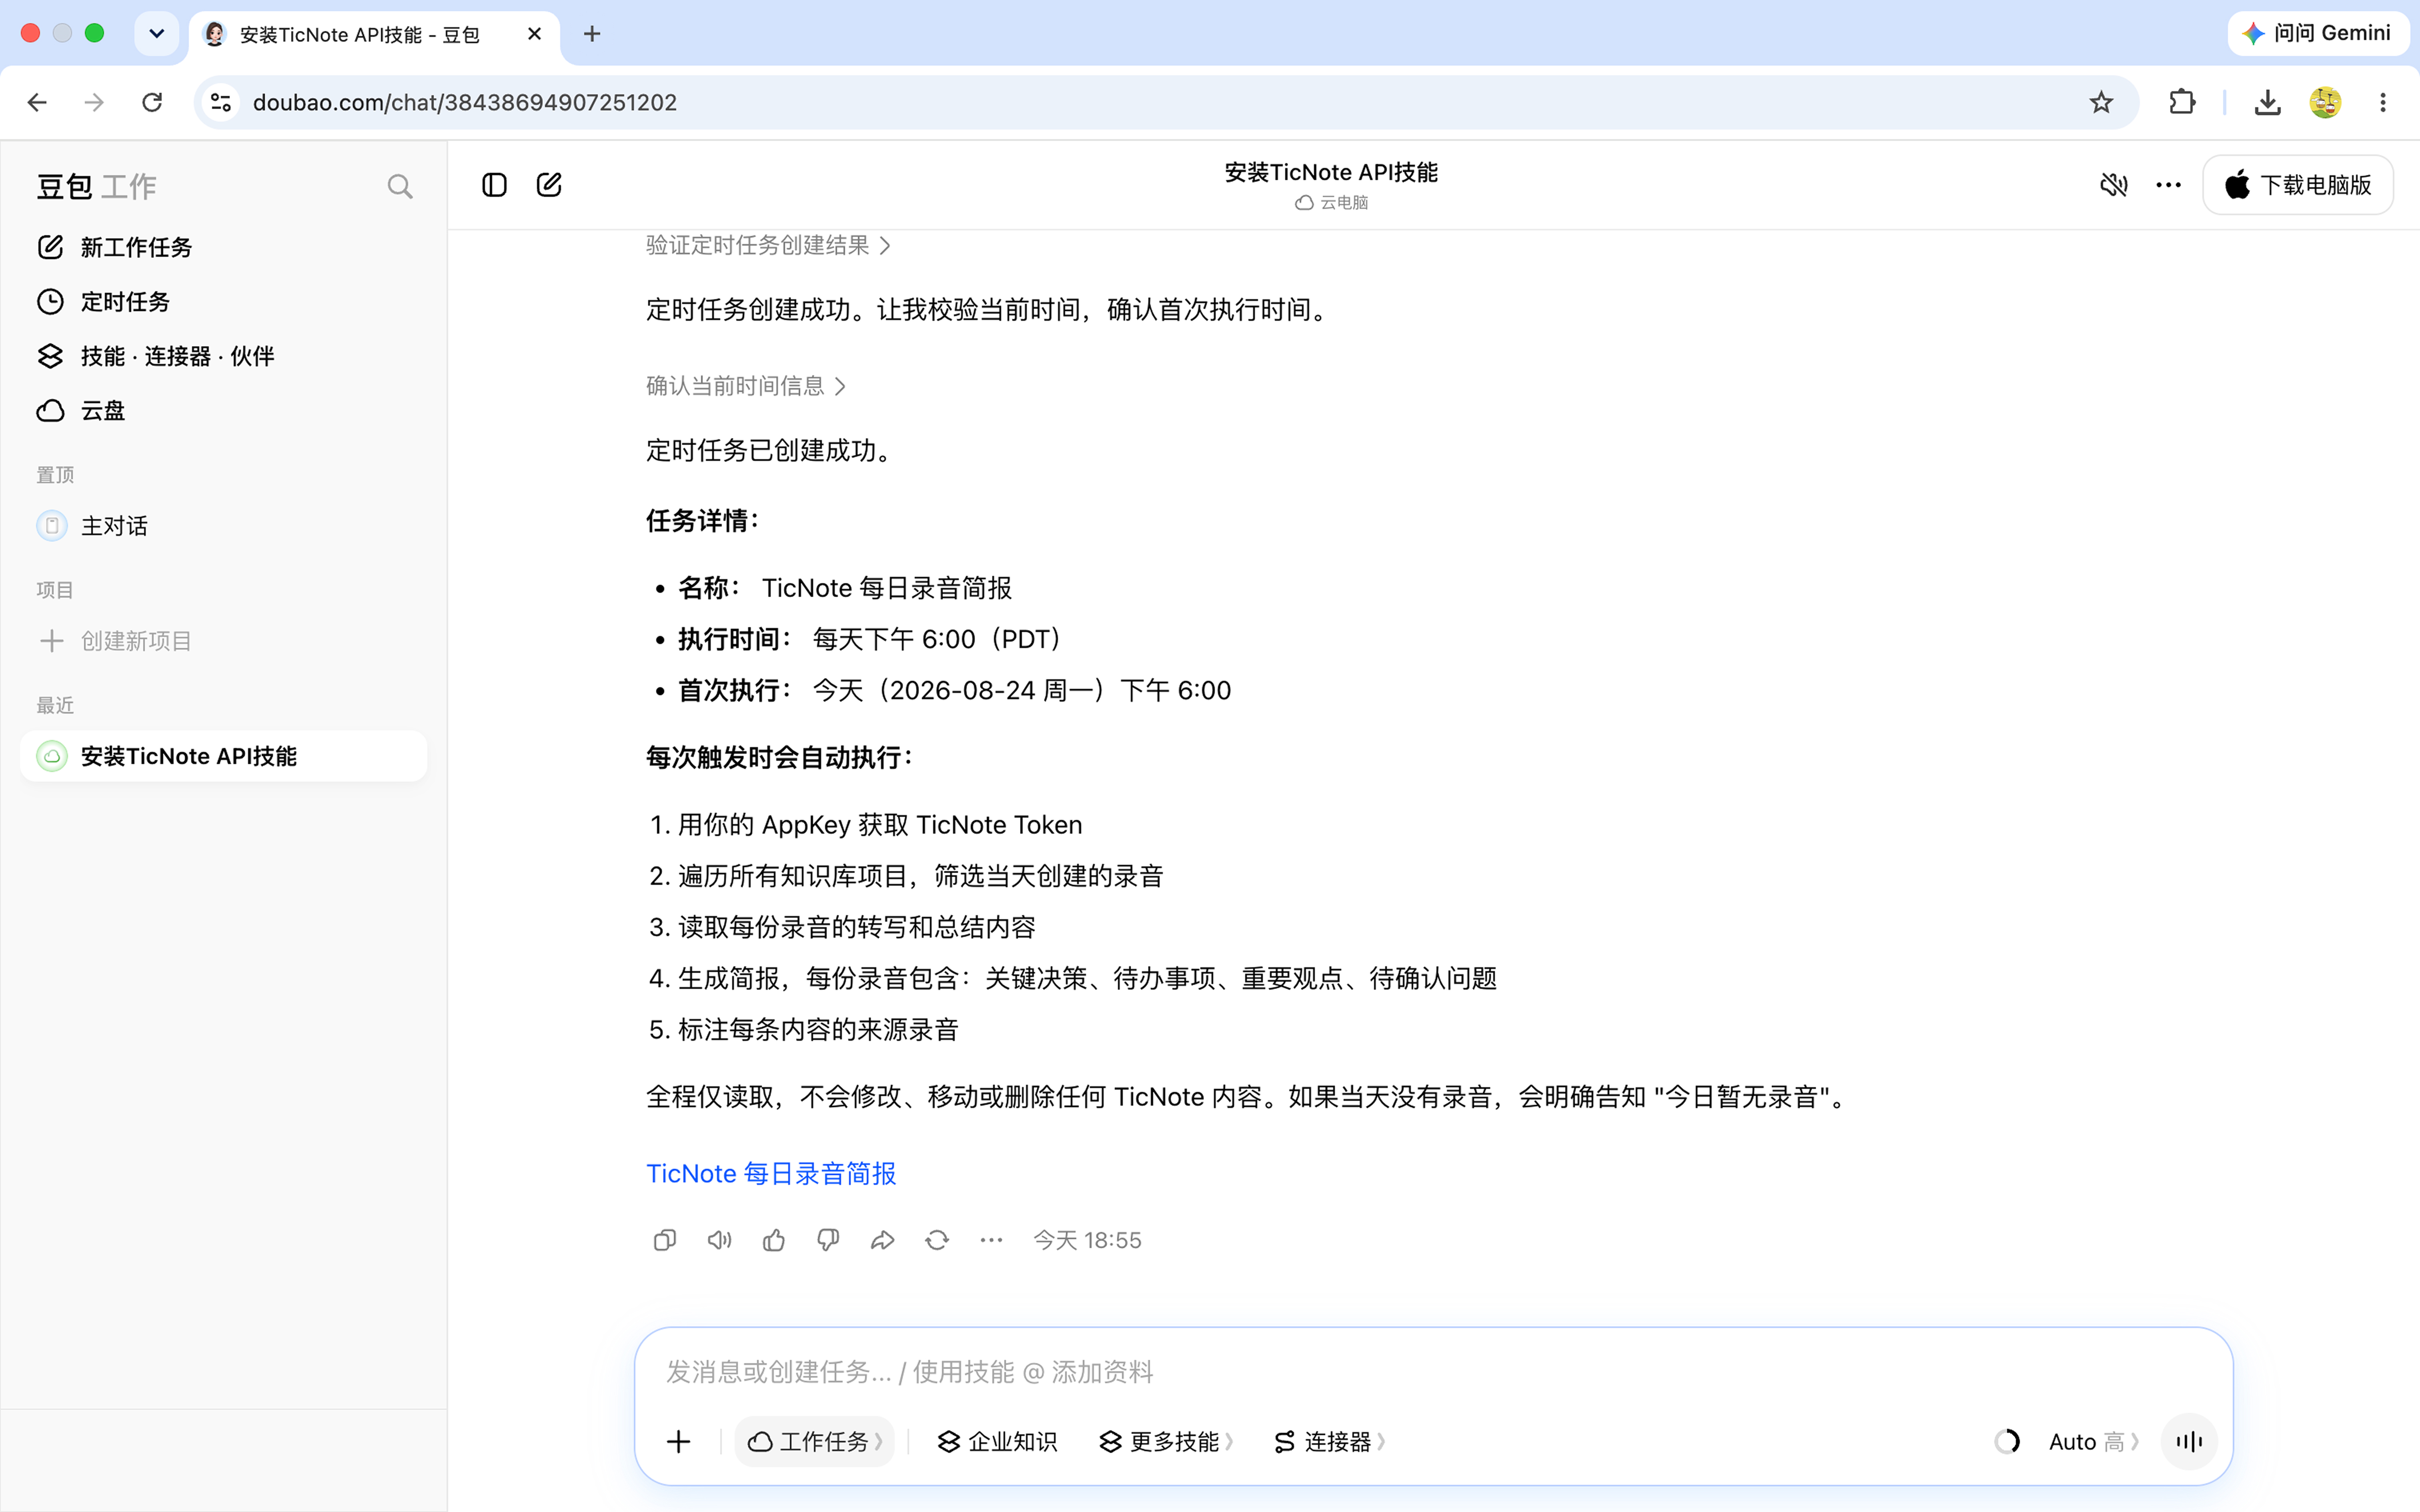Viewport: 2420px width, 1512px height.
Task: Expand the 确认当前时间信息 step
Action: (x=746, y=386)
